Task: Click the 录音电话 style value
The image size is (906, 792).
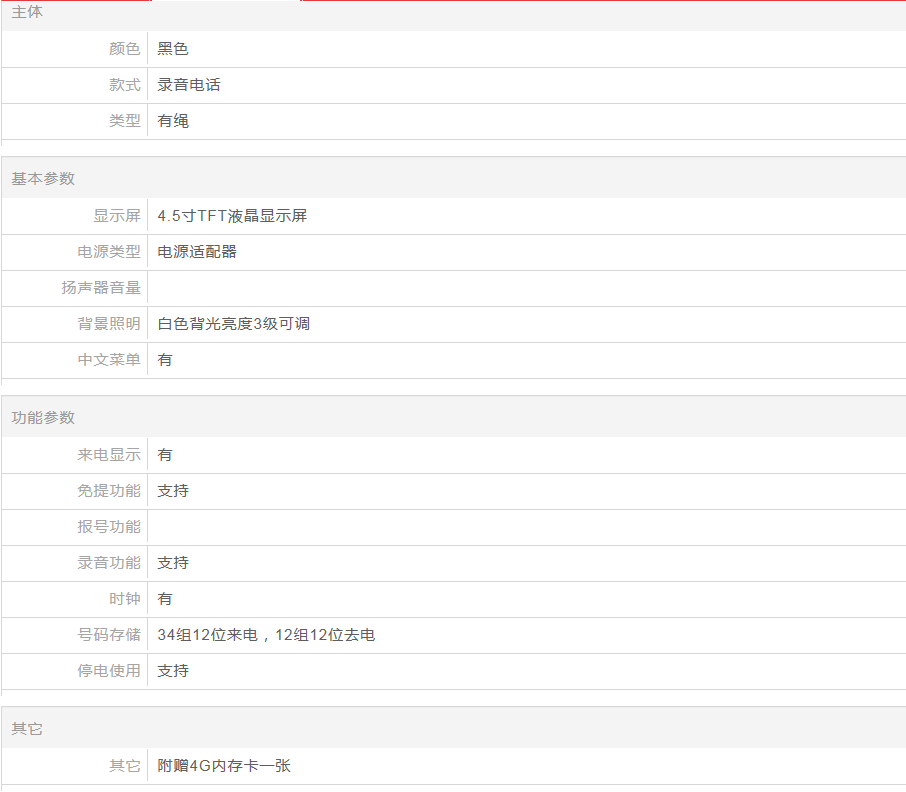Action: click(x=189, y=85)
